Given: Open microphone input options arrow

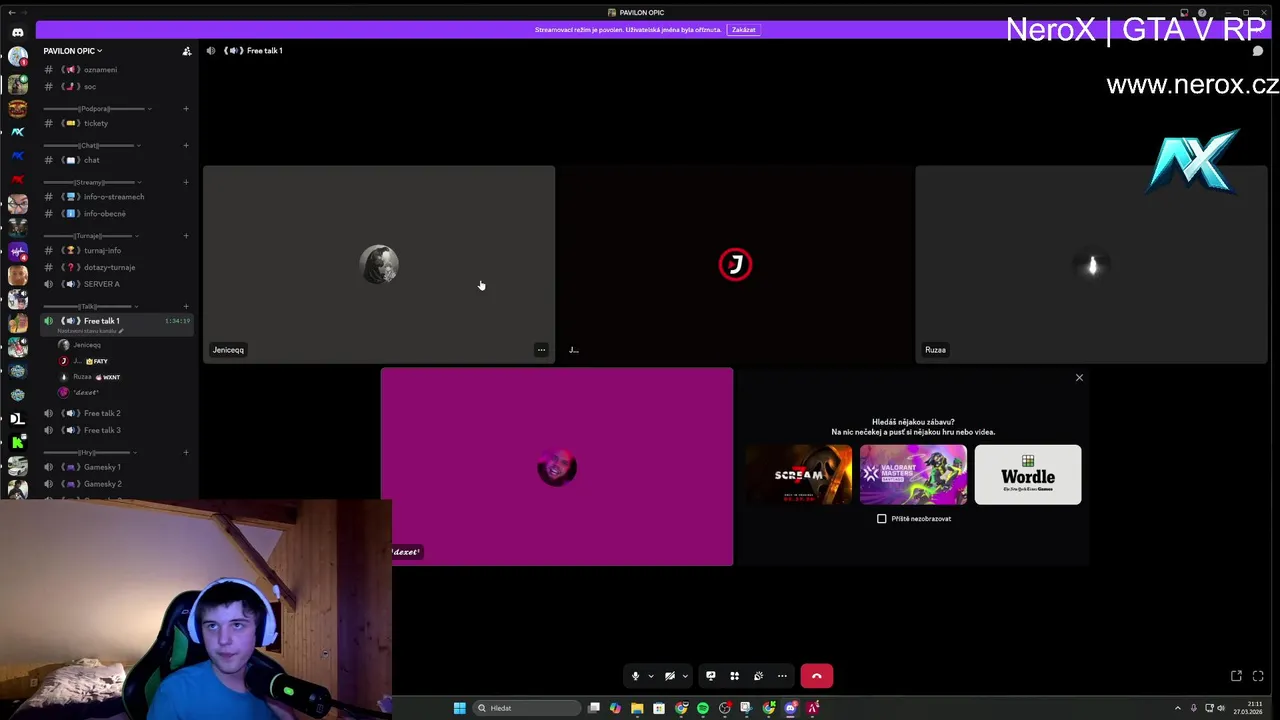Looking at the screenshot, I should [x=650, y=676].
